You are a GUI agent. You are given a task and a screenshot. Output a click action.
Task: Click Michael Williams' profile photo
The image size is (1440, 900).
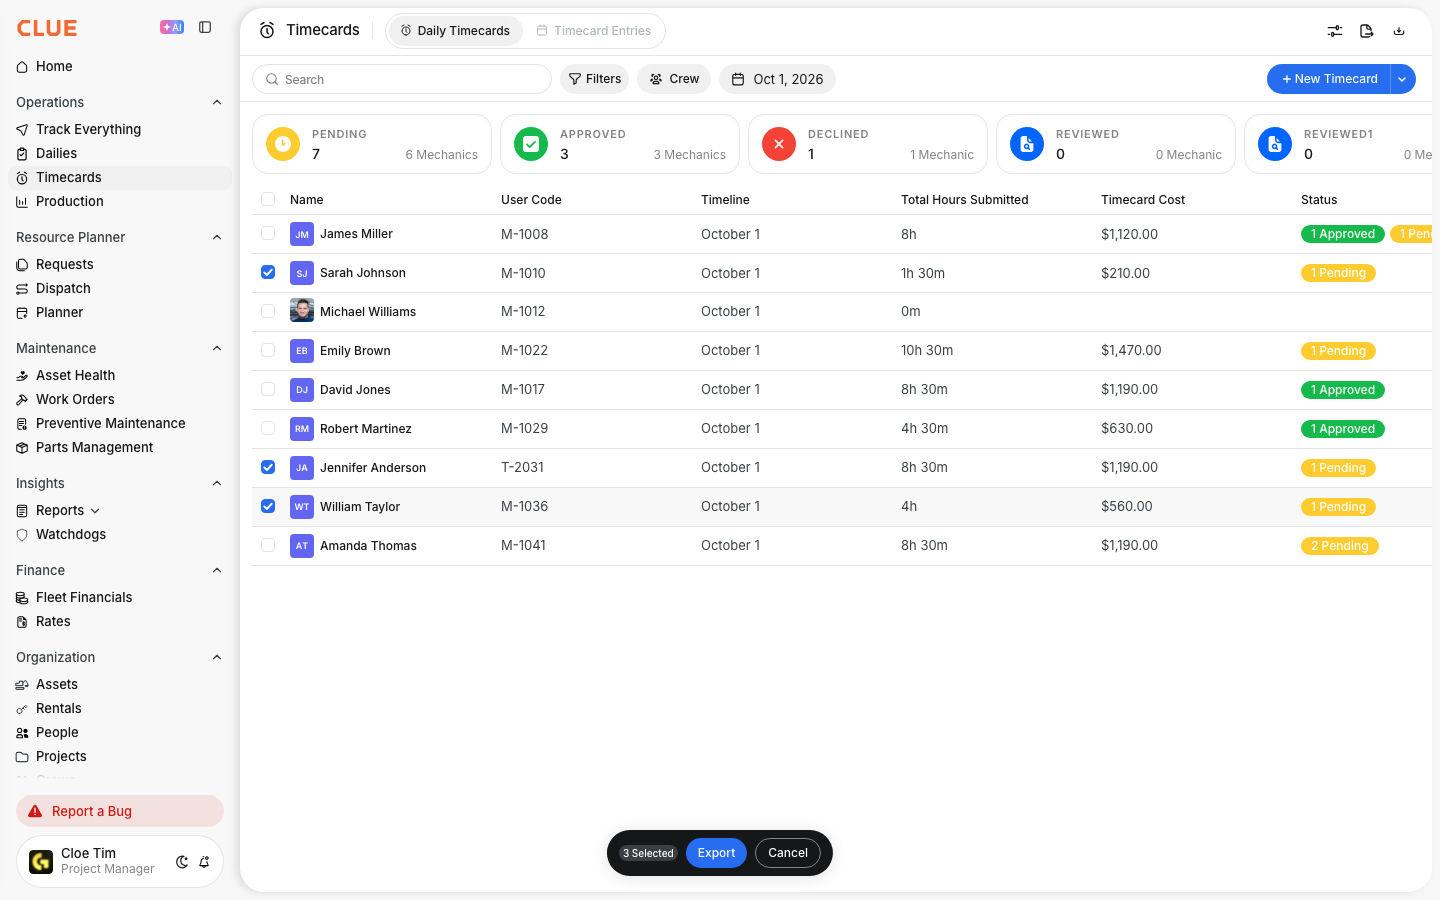[302, 311]
